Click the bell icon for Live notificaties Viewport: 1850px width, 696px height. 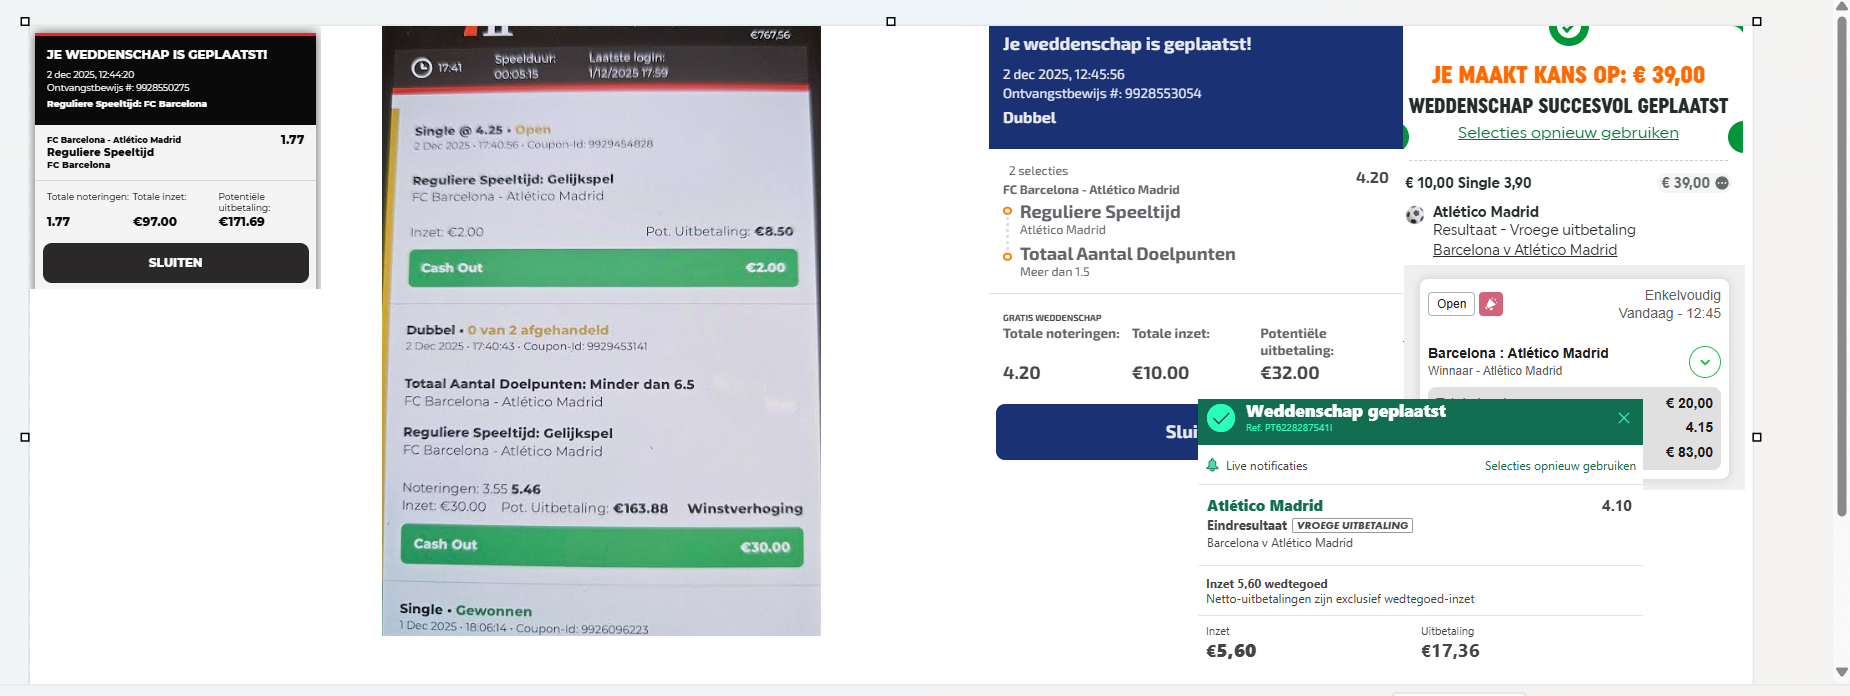1213,465
